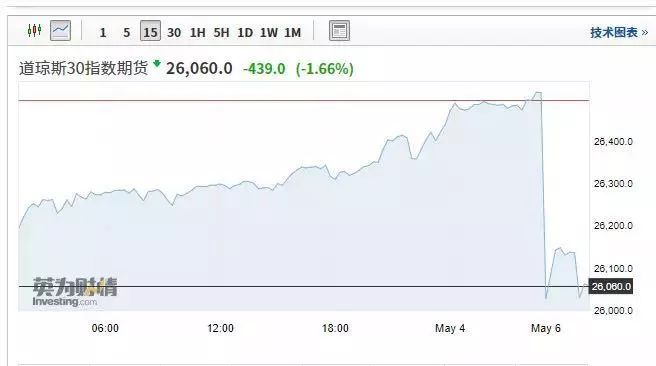Set chart interval to 5 minutes

click(126, 33)
